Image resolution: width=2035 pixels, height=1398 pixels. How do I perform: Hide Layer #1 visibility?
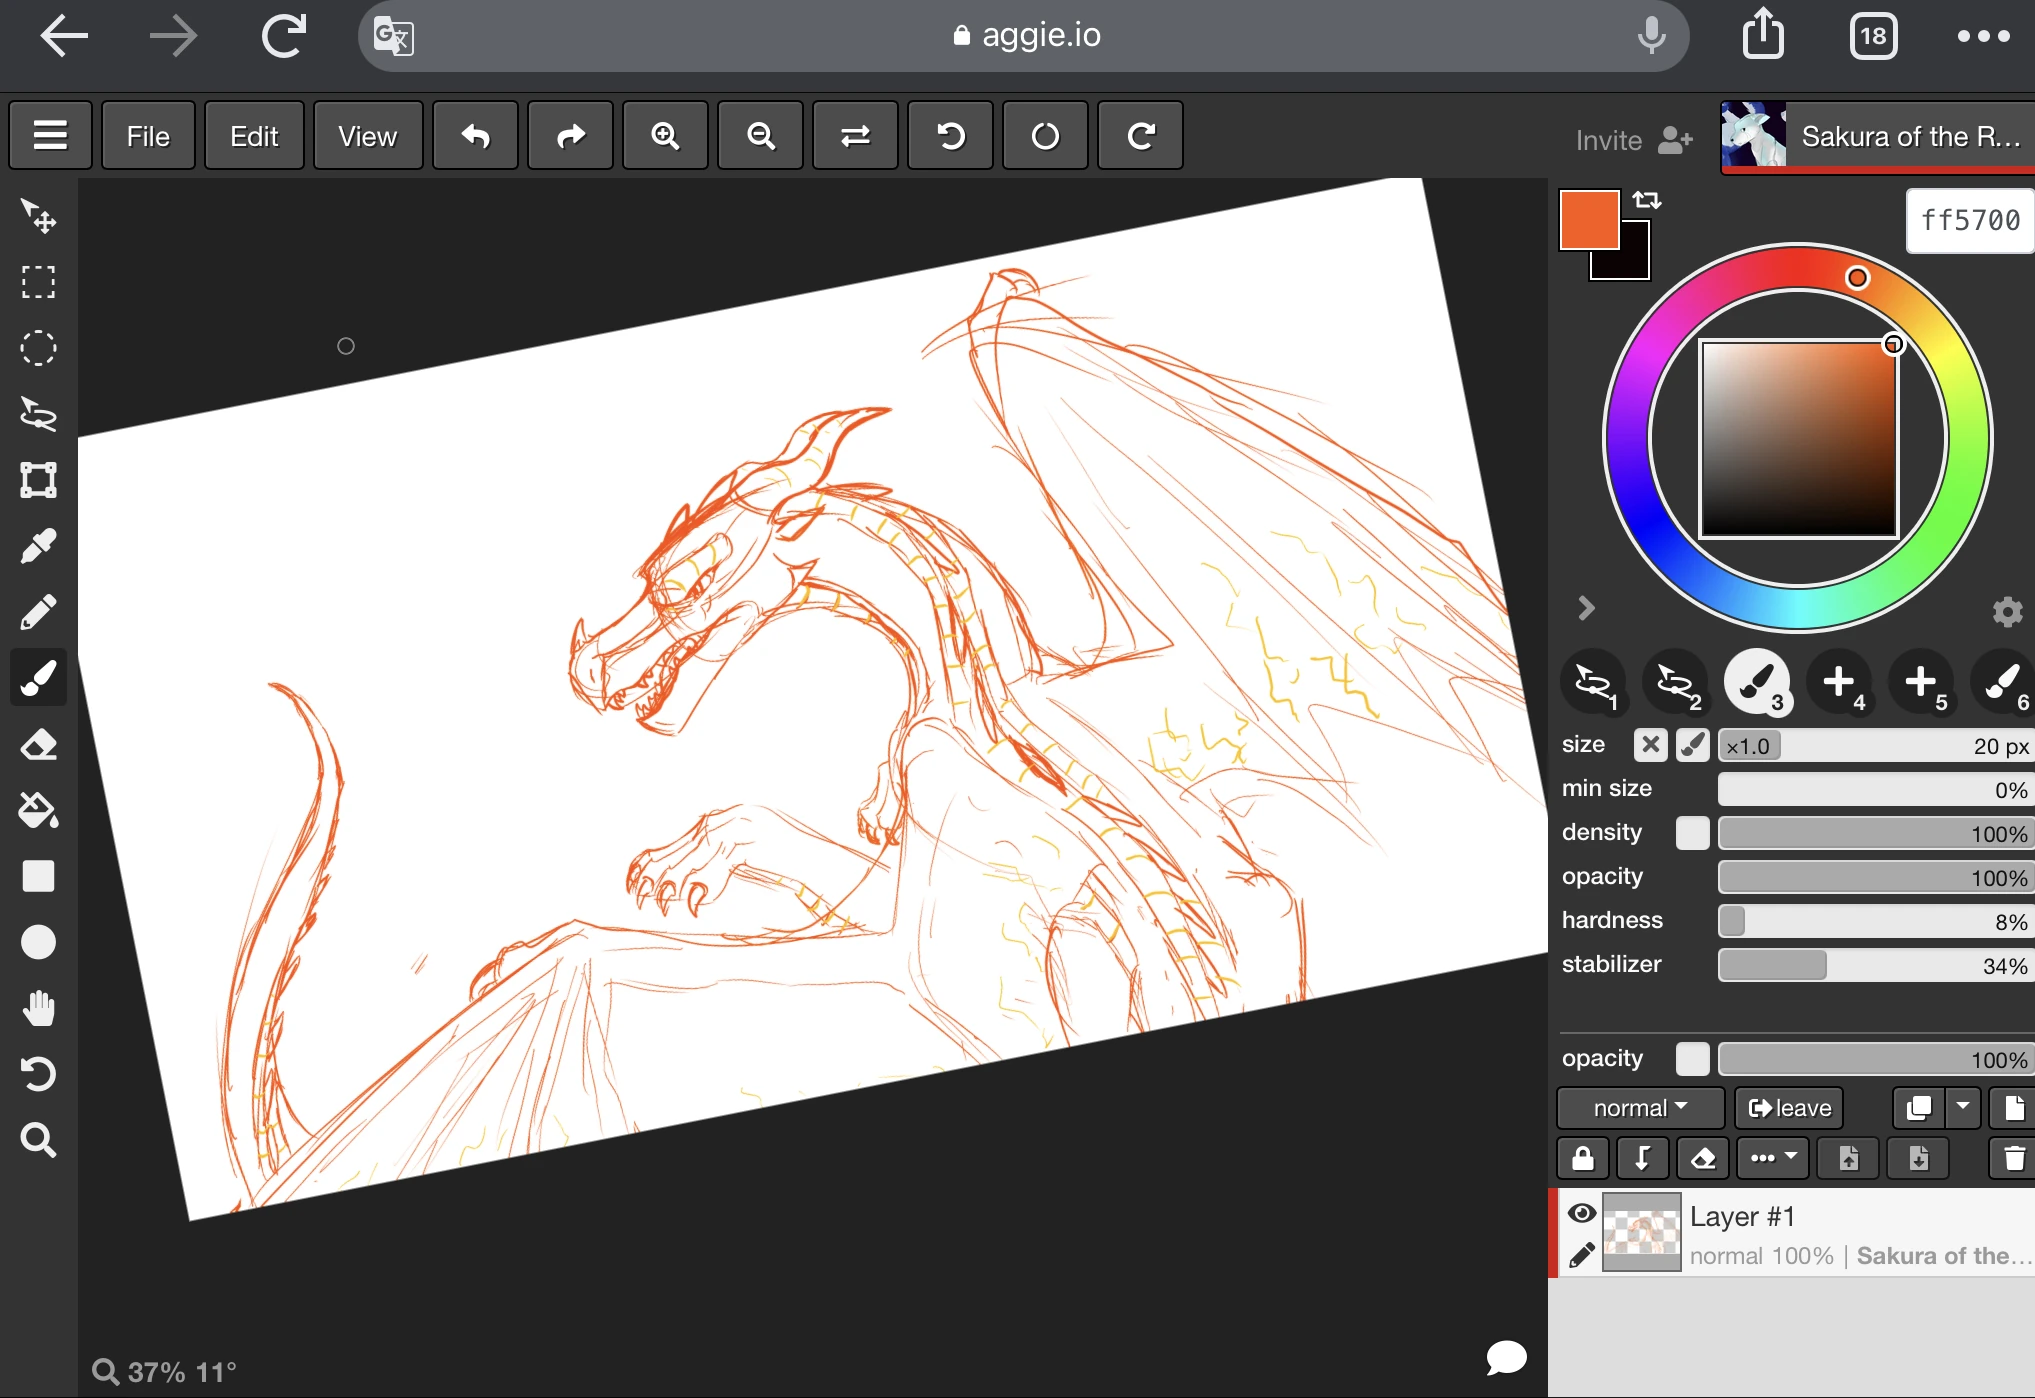(x=1581, y=1213)
